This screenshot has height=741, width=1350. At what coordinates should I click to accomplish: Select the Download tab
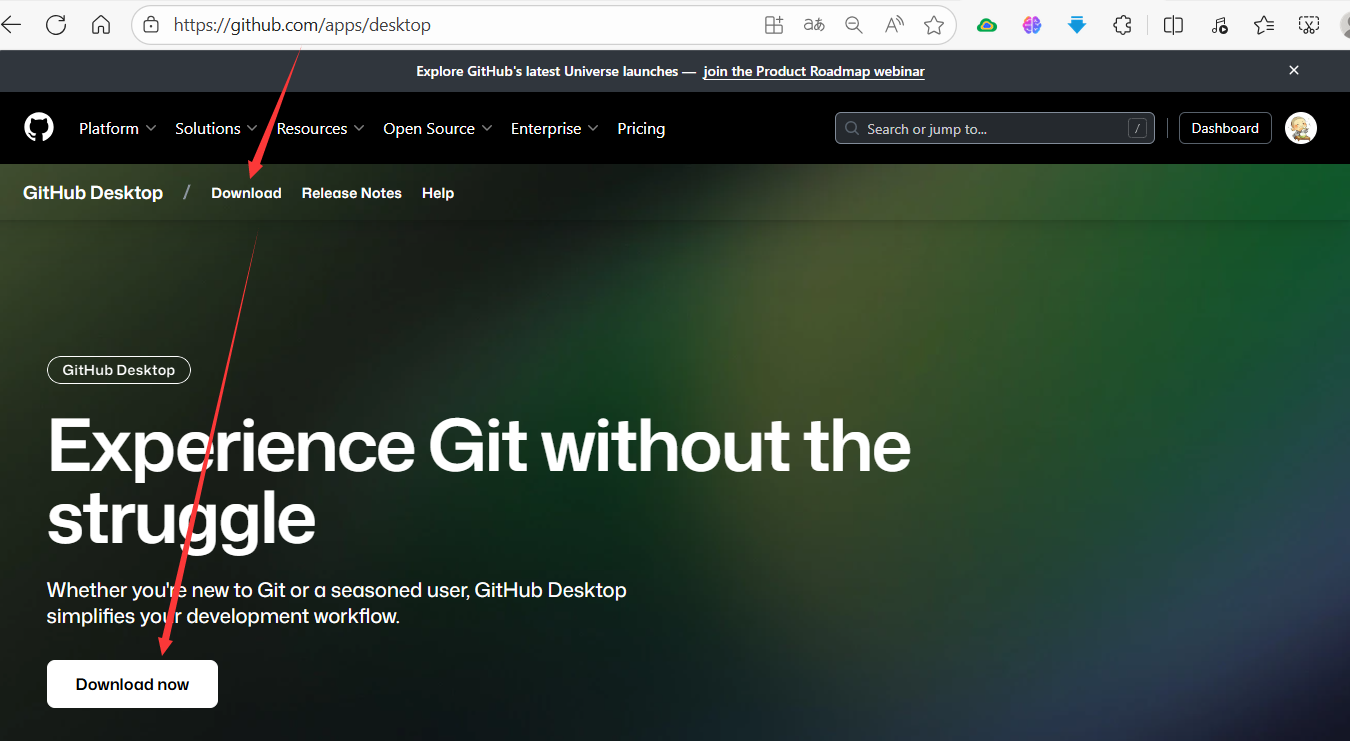(x=246, y=193)
